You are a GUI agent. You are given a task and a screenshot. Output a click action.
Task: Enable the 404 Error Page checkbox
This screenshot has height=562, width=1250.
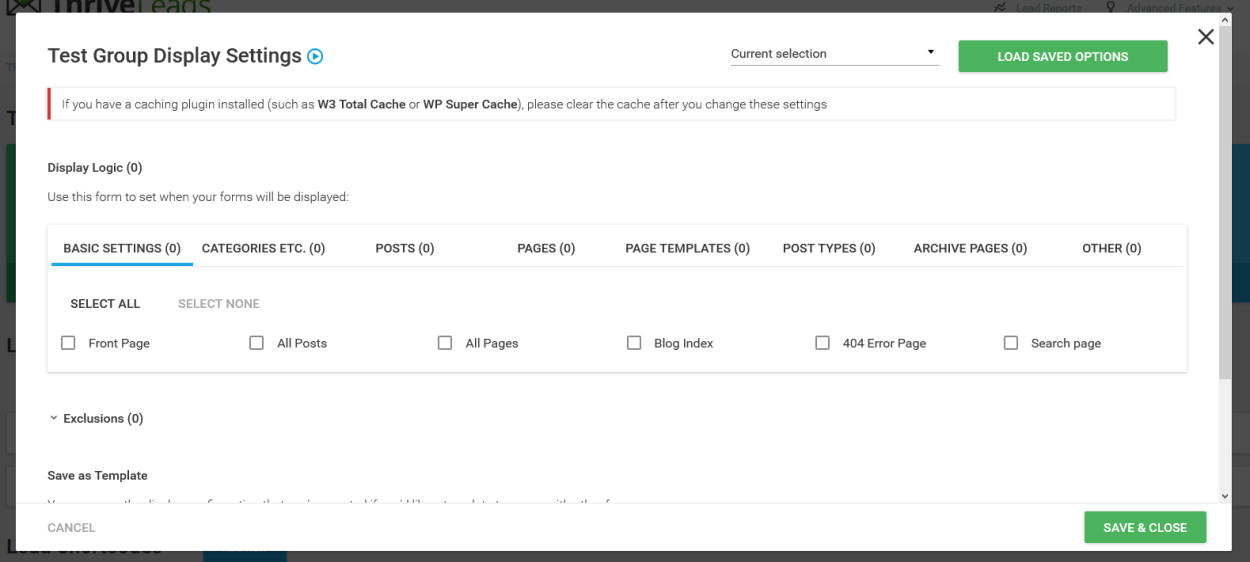pos(822,343)
